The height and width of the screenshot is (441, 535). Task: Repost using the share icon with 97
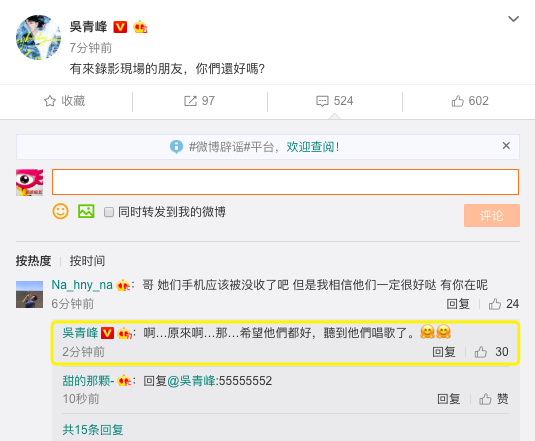[199, 101]
